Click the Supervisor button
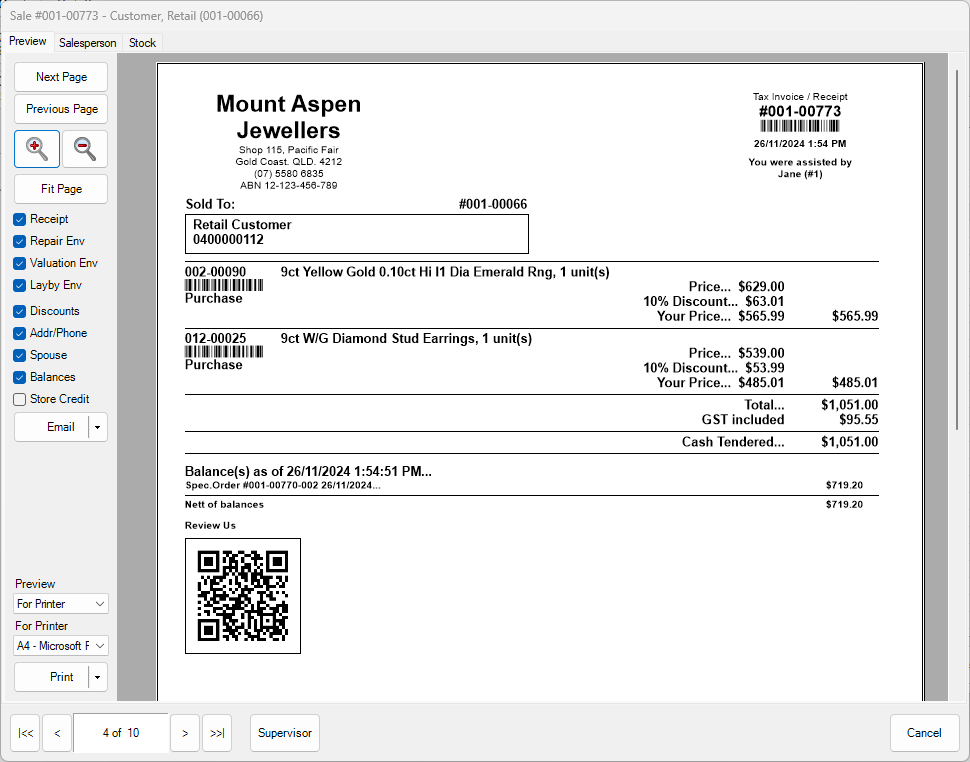The height and width of the screenshot is (762, 970). (x=285, y=732)
